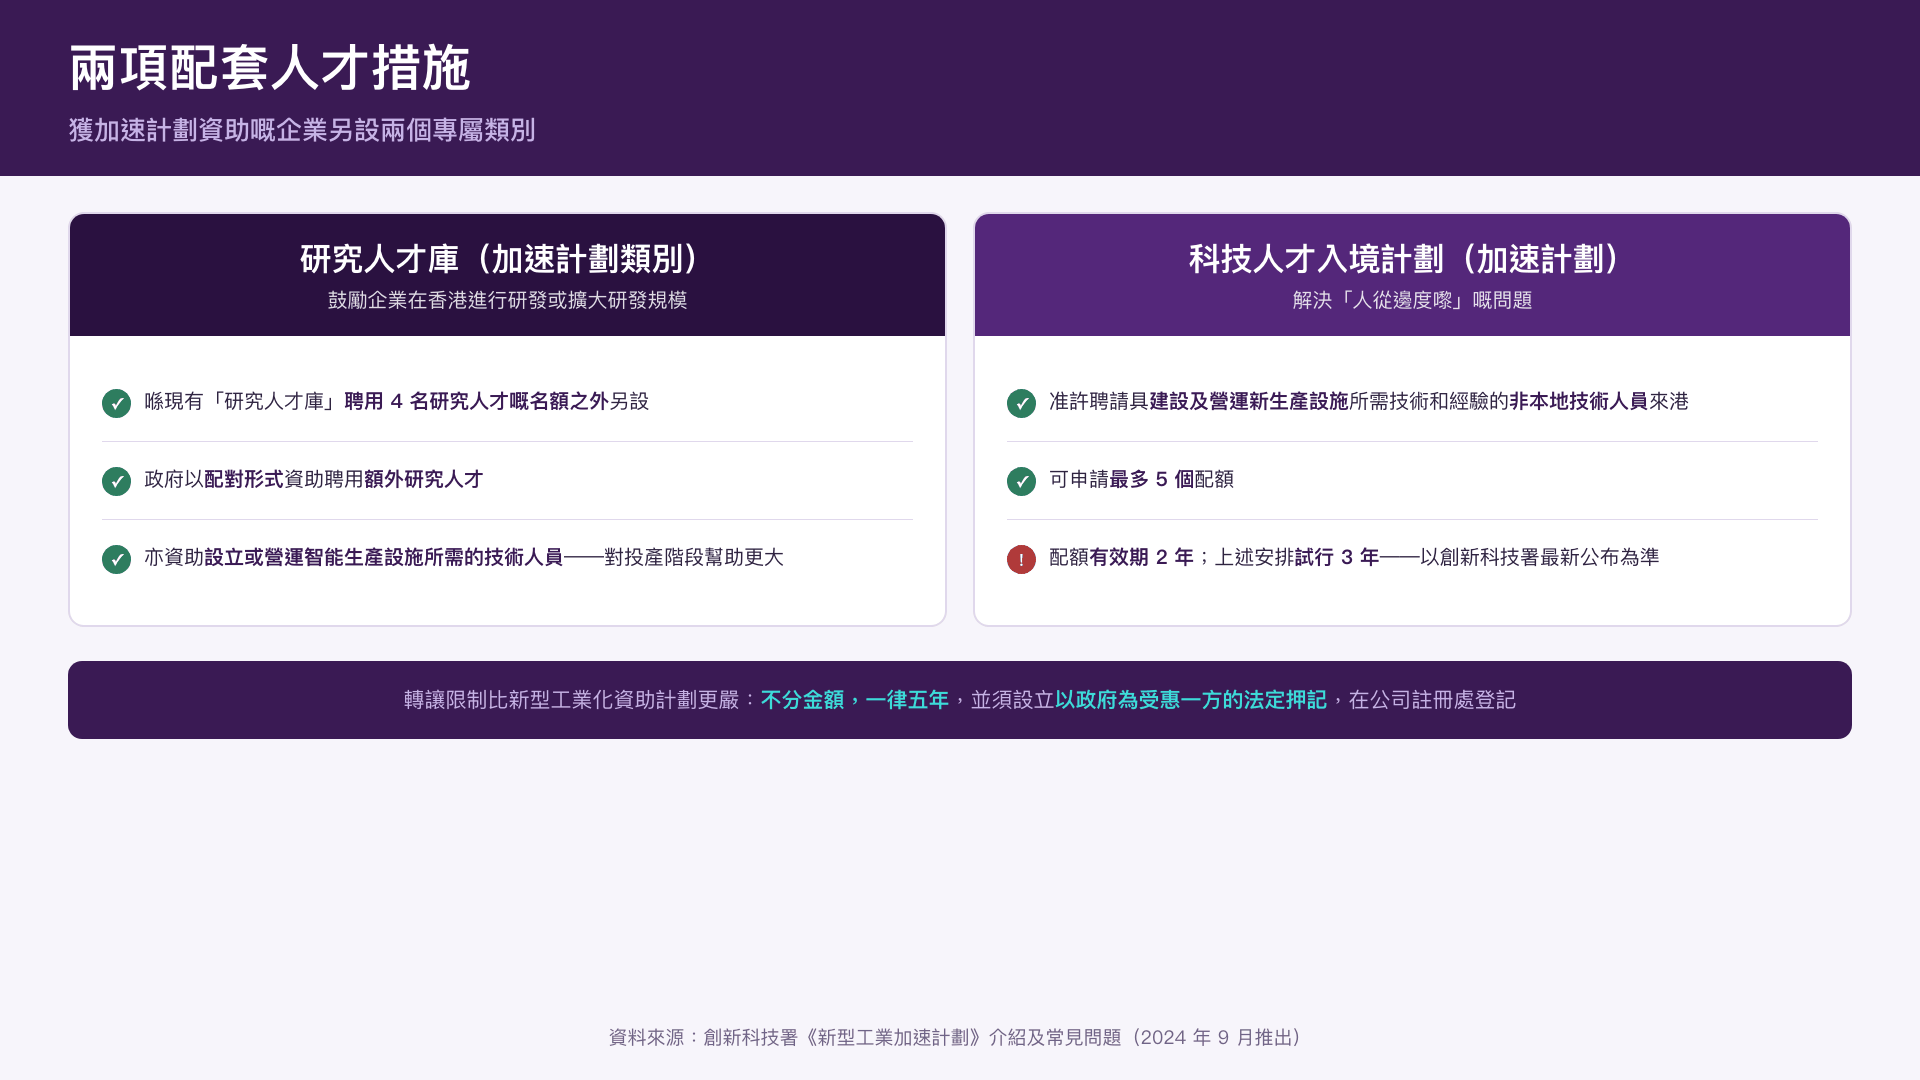
Task: Click the check icon beside 亦資助設立或營運智能生產設施
Action: pos(116,559)
